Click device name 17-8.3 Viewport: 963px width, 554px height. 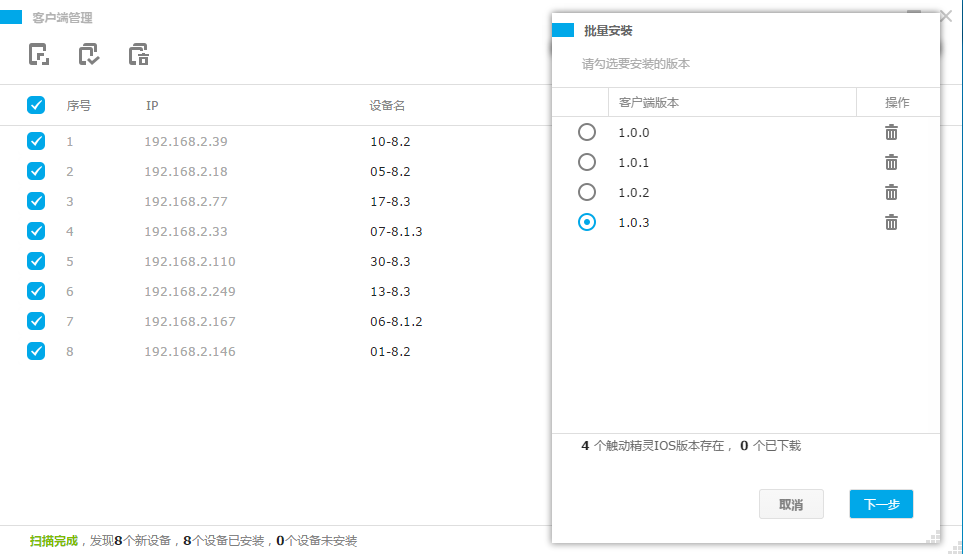coord(390,201)
